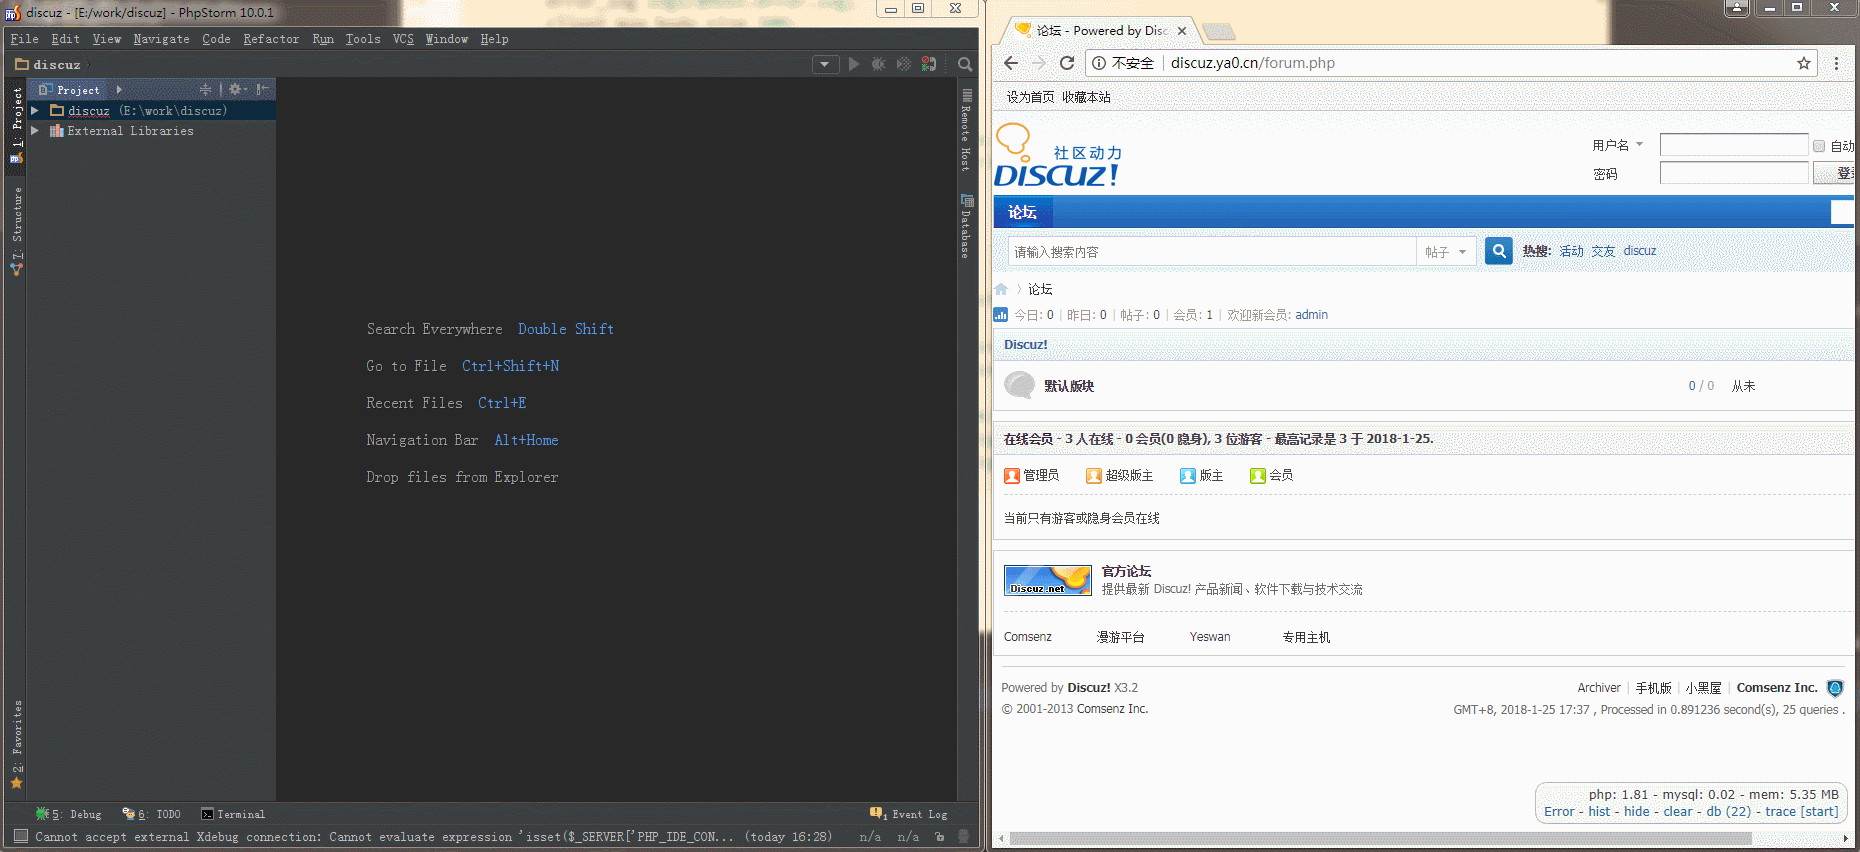Click the Chrome user profile icon
This screenshot has width=1860, height=852.
click(x=1737, y=8)
